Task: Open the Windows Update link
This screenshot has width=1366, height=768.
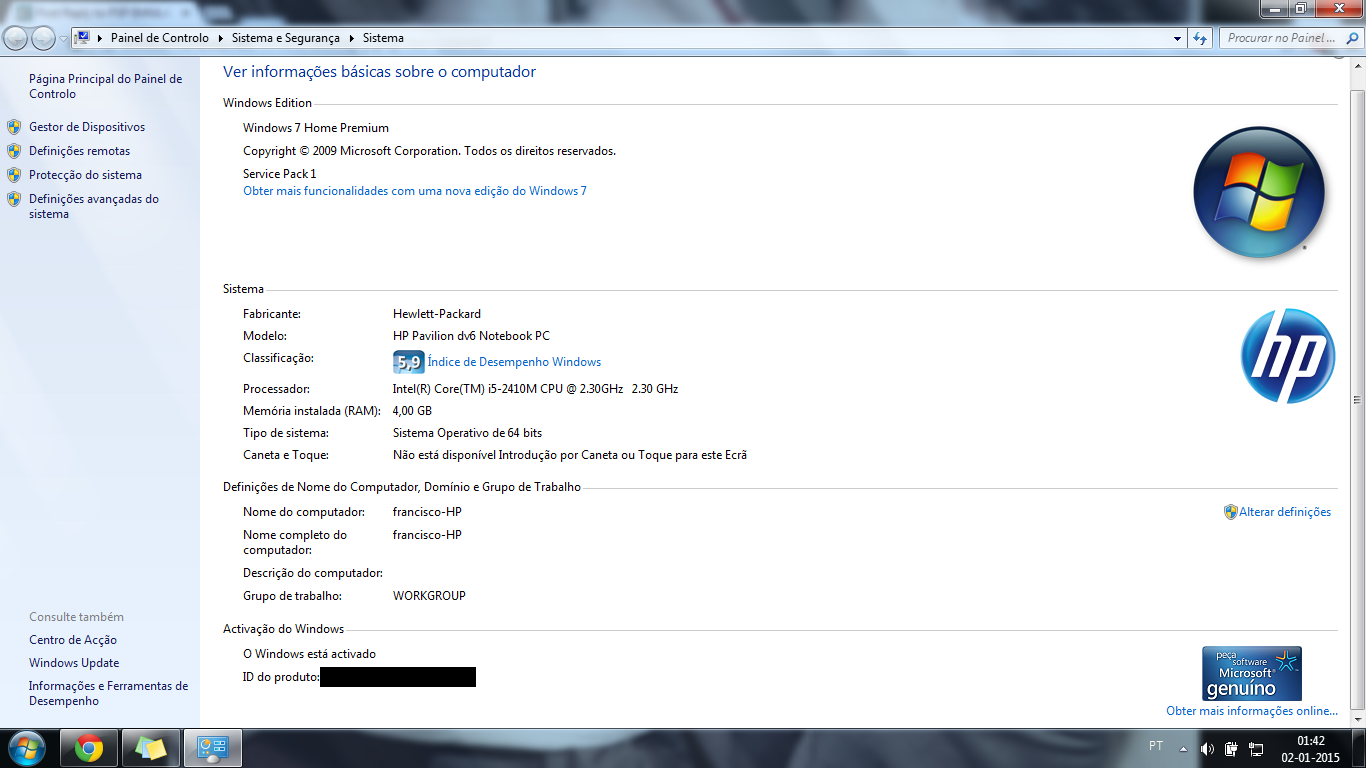Action: (x=74, y=663)
